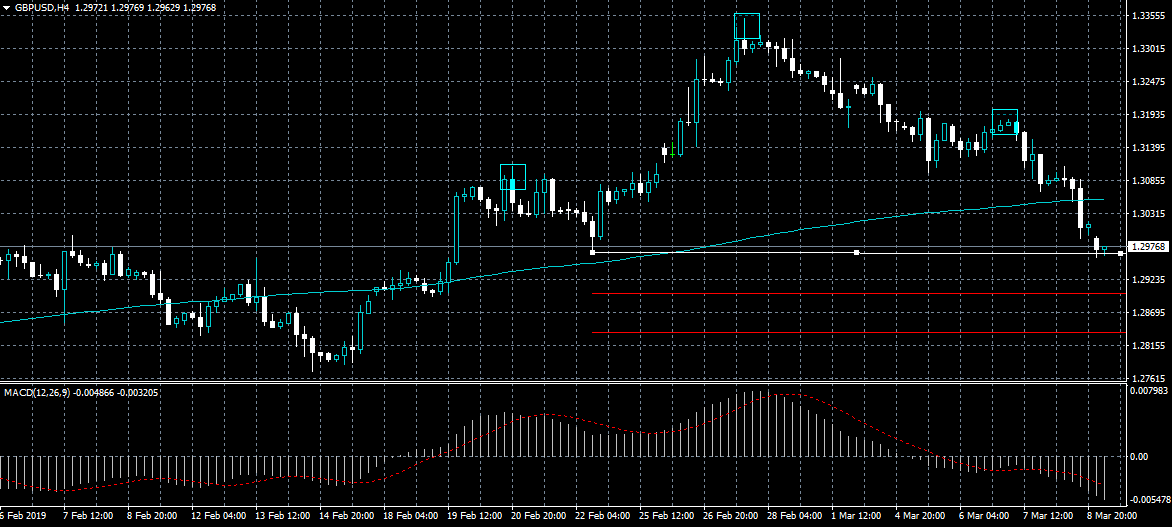Click the 1.30315 price scale label
The image size is (1172, 527).
[x=1148, y=213]
